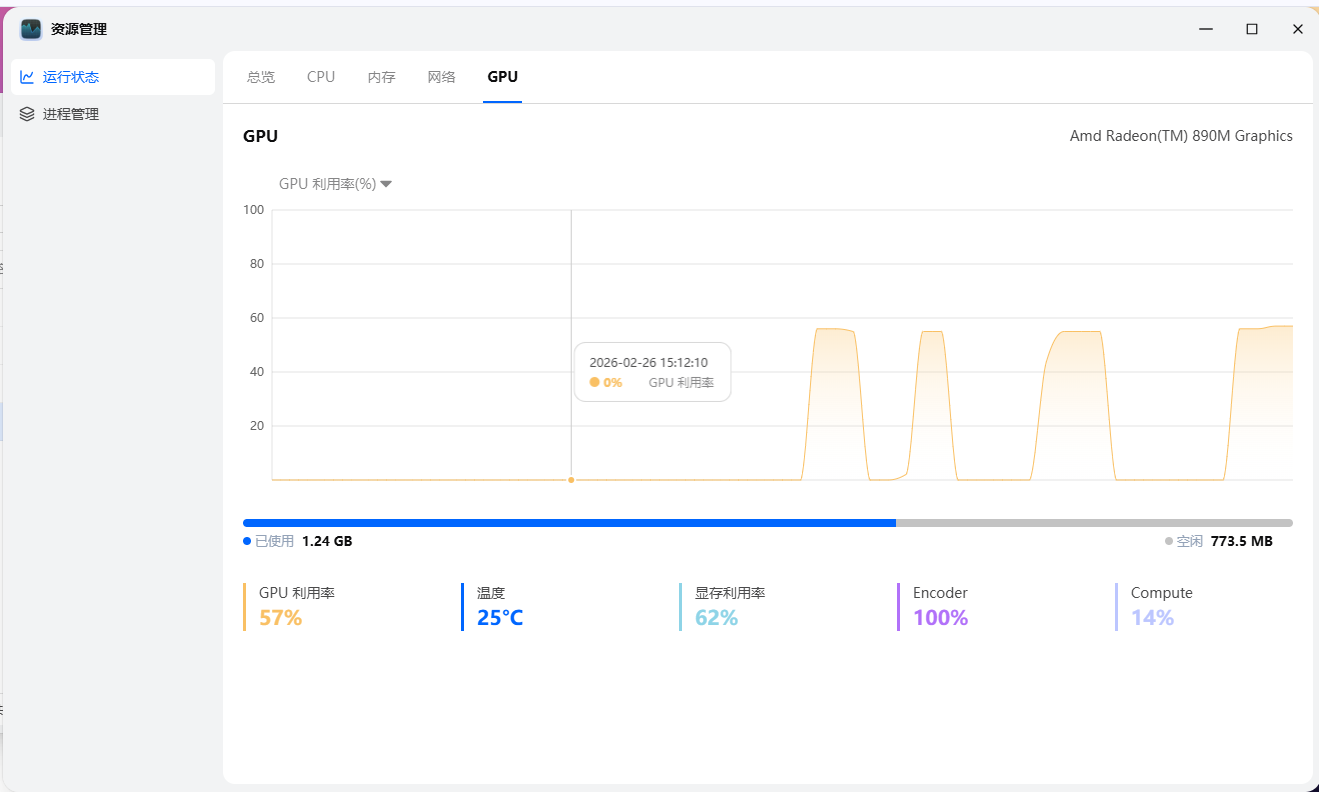Image resolution: width=1319 pixels, height=792 pixels.
Task: Click the 温度 25°C stat
Action: click(499, 607)
